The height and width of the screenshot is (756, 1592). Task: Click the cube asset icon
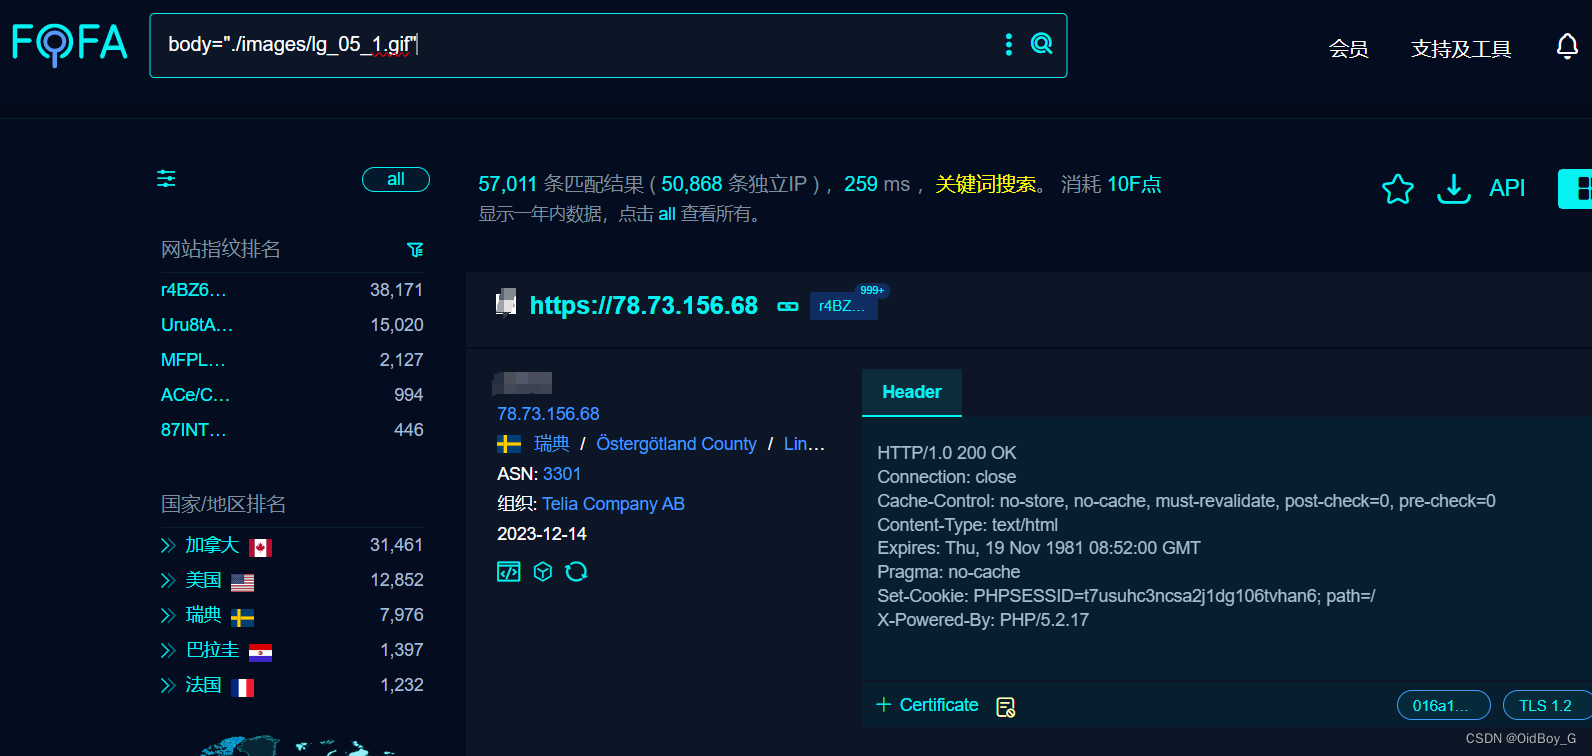pos(543,572)
